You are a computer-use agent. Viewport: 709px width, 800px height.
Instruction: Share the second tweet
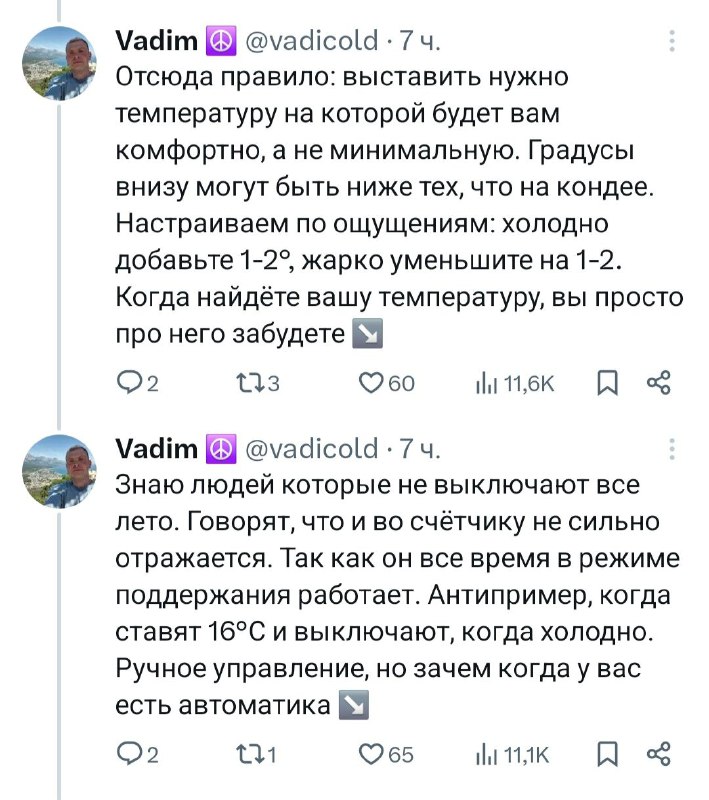pos(658,754)
